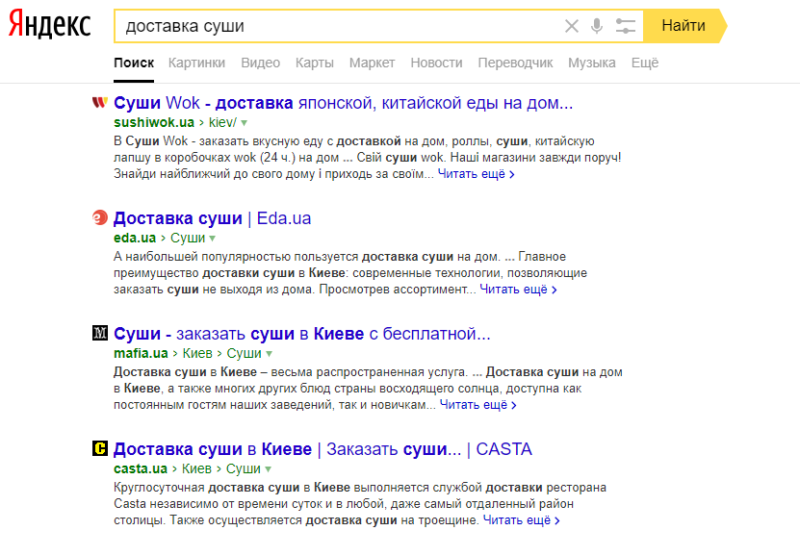
Task: Open the Переводчик tab
Action: click(x=515, y=63)
